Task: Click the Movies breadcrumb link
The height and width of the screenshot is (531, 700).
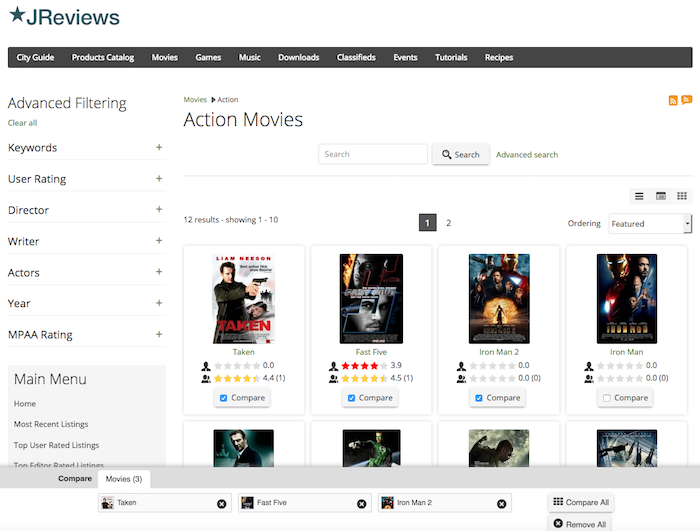Action: pos(195,100)
